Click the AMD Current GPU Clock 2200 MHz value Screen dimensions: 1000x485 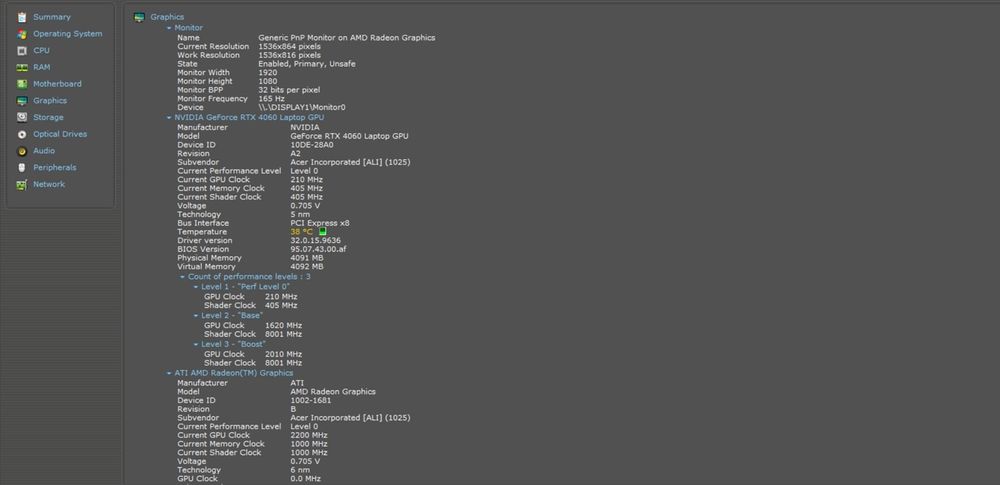click(x=309, y=435)
